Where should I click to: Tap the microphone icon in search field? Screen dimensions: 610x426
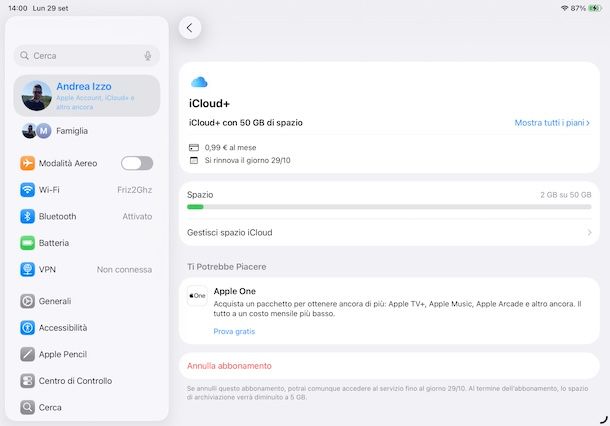(148, 56)
